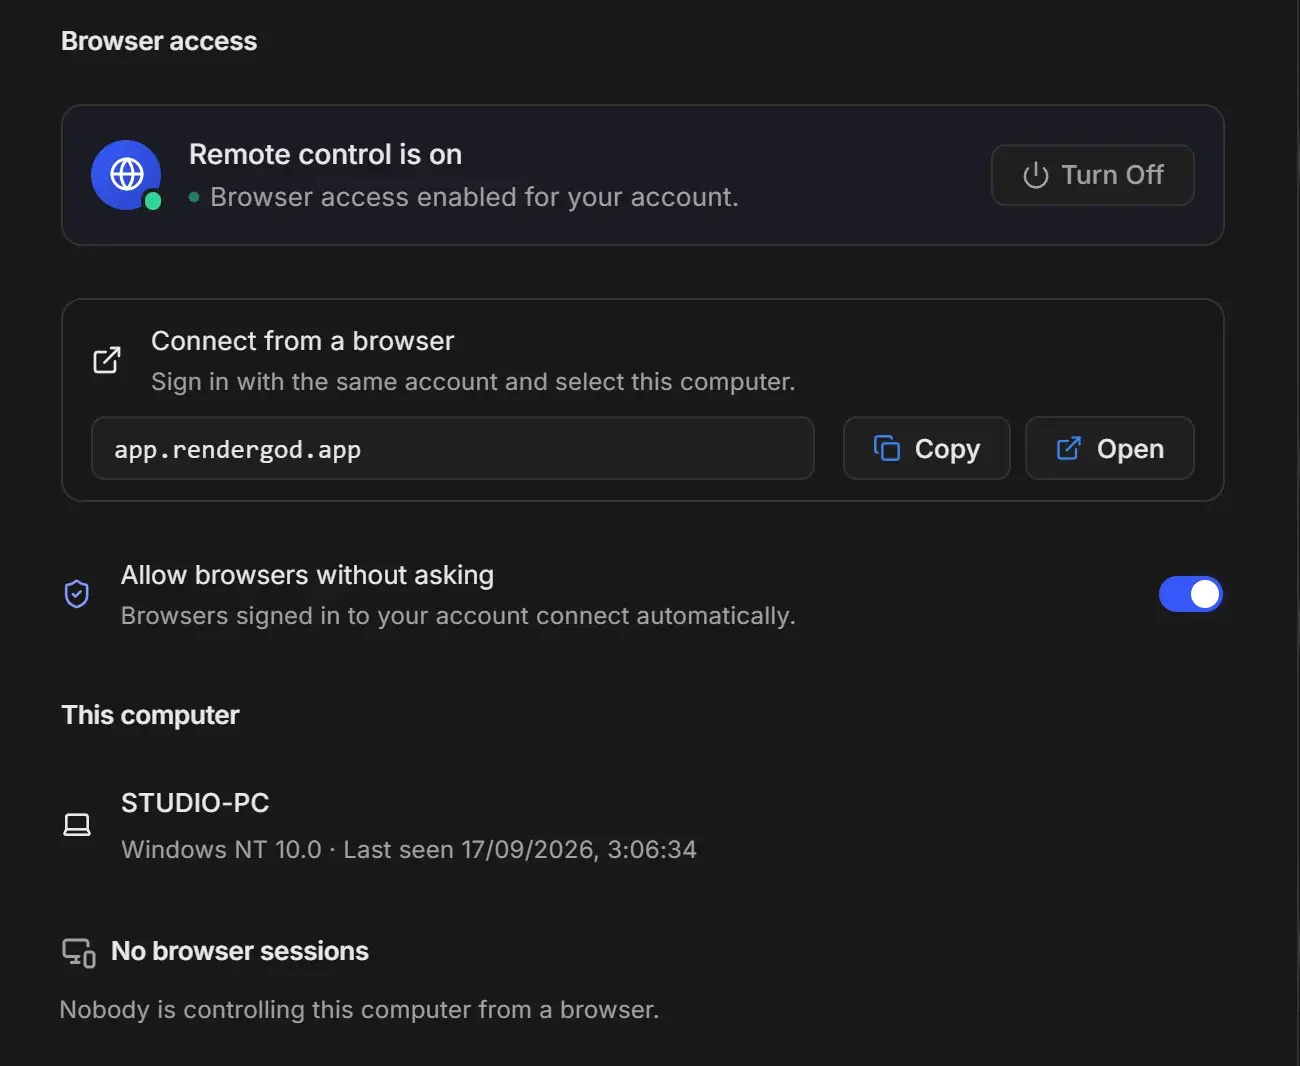Click the app.rendergod.app URL field
This screenshot has width=1300, height=1066.
[x=452, y=448]
